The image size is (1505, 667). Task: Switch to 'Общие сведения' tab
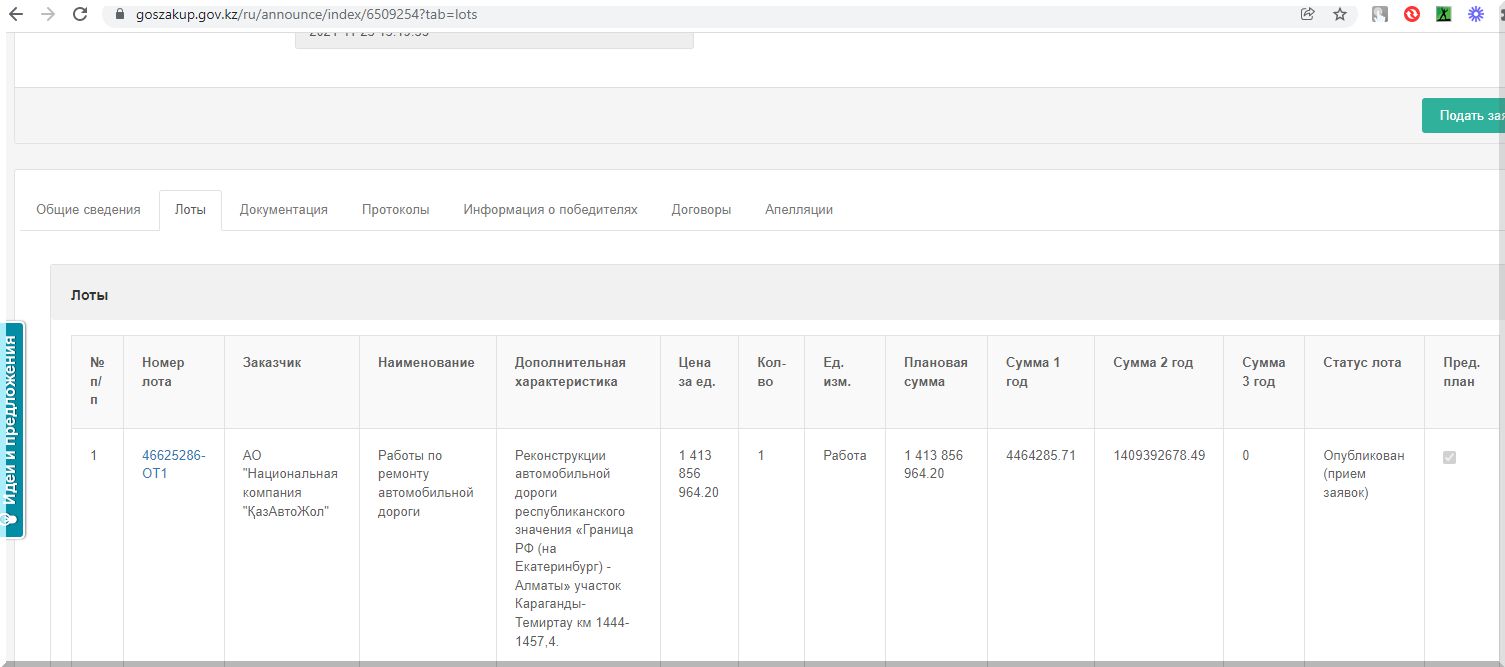88,210
